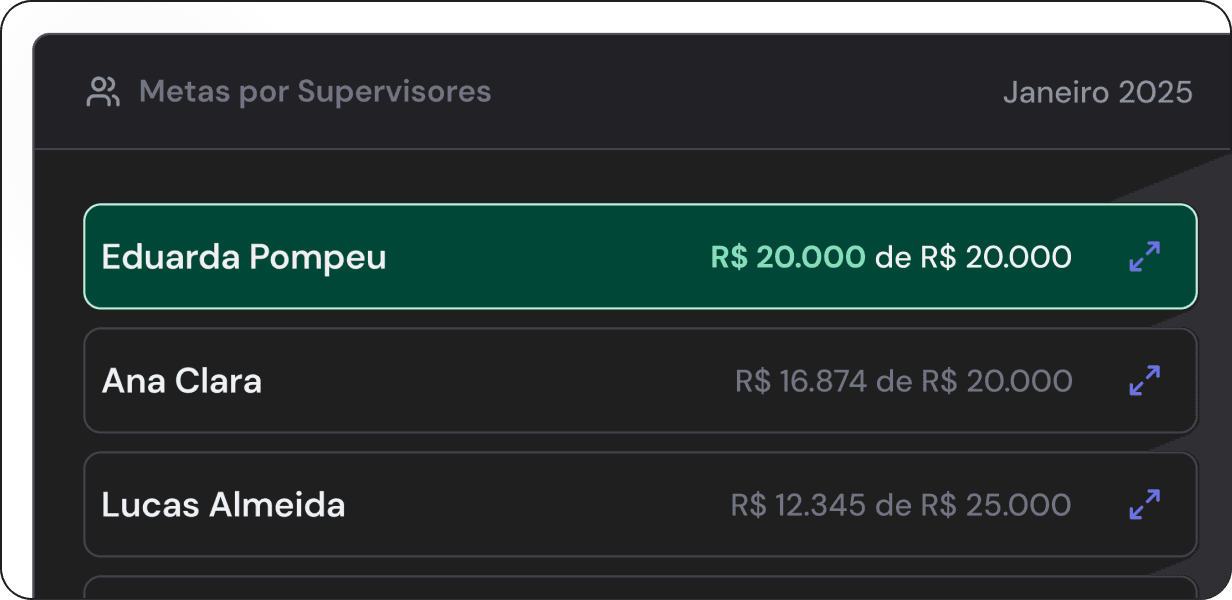Click the partially visible fourth supervisor row
Image resolution: width=1232 pixels, height=600 pixels.
point(640,588)
